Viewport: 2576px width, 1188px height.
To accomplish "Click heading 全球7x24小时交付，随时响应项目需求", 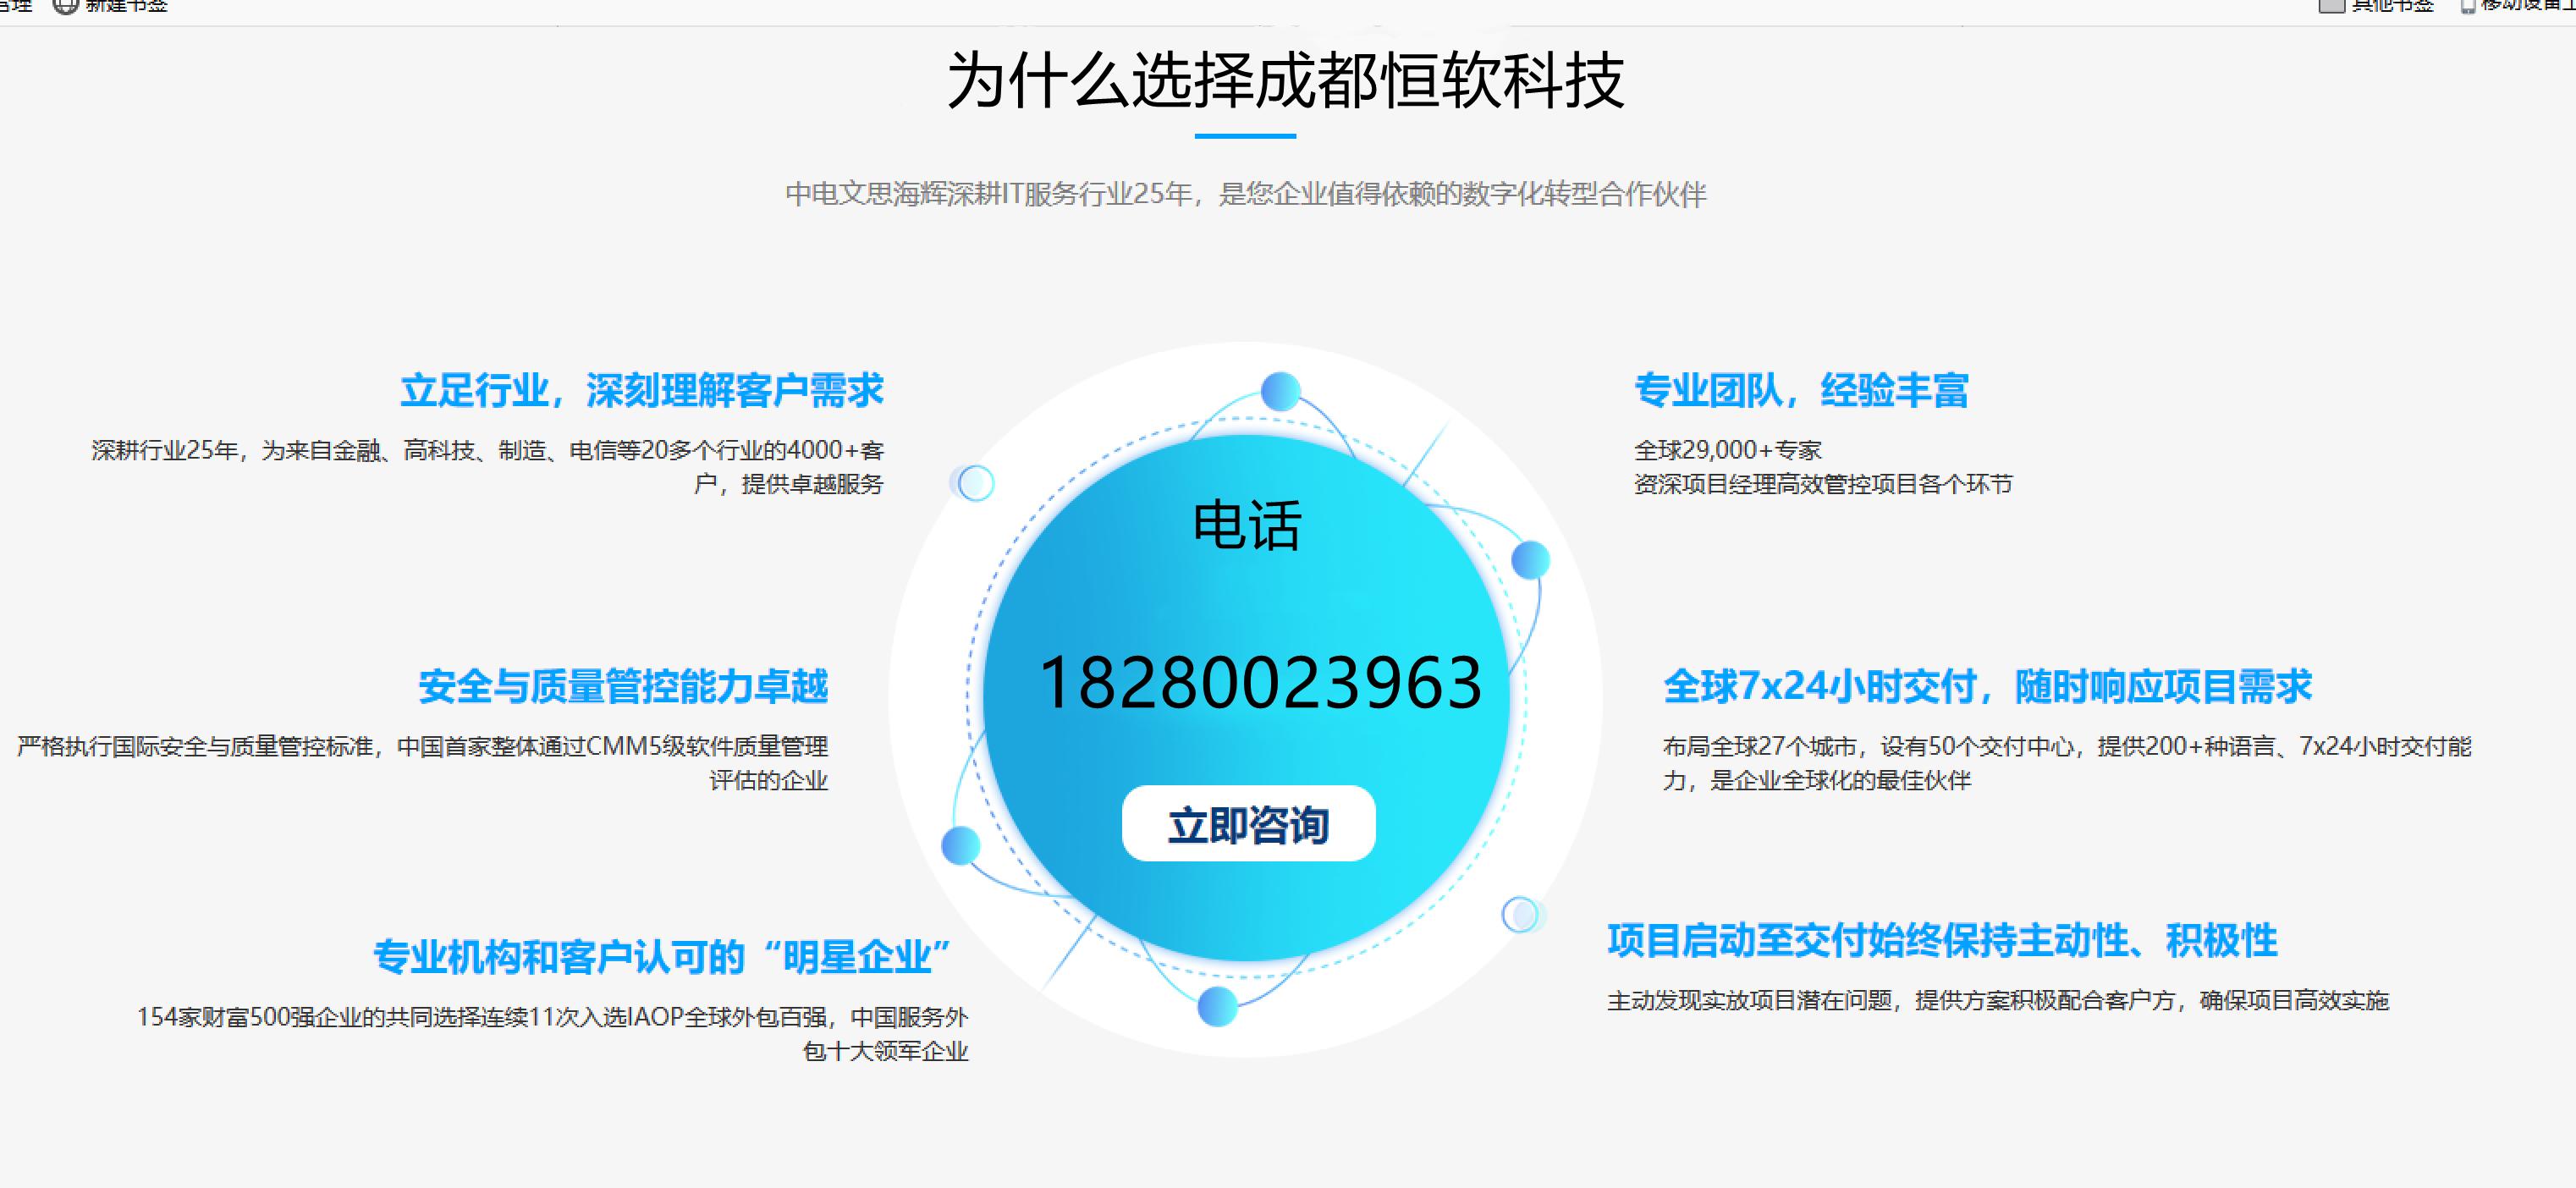I will pos(1987,686).
